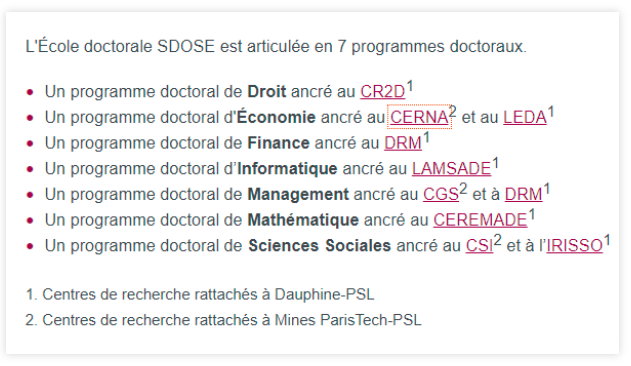
Task: Open the CEREMADE link for Mathématique
Action: click(480, 220)
